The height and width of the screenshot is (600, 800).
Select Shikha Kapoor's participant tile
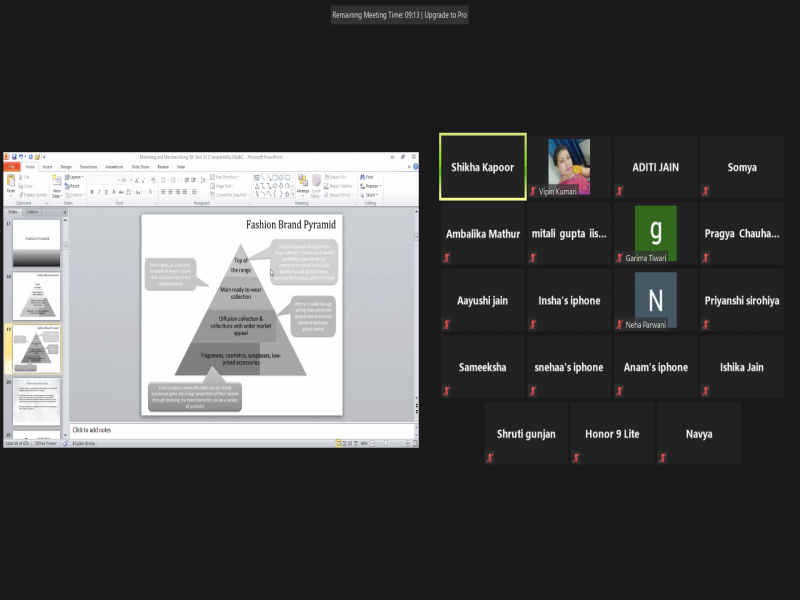tap(482, 167)
